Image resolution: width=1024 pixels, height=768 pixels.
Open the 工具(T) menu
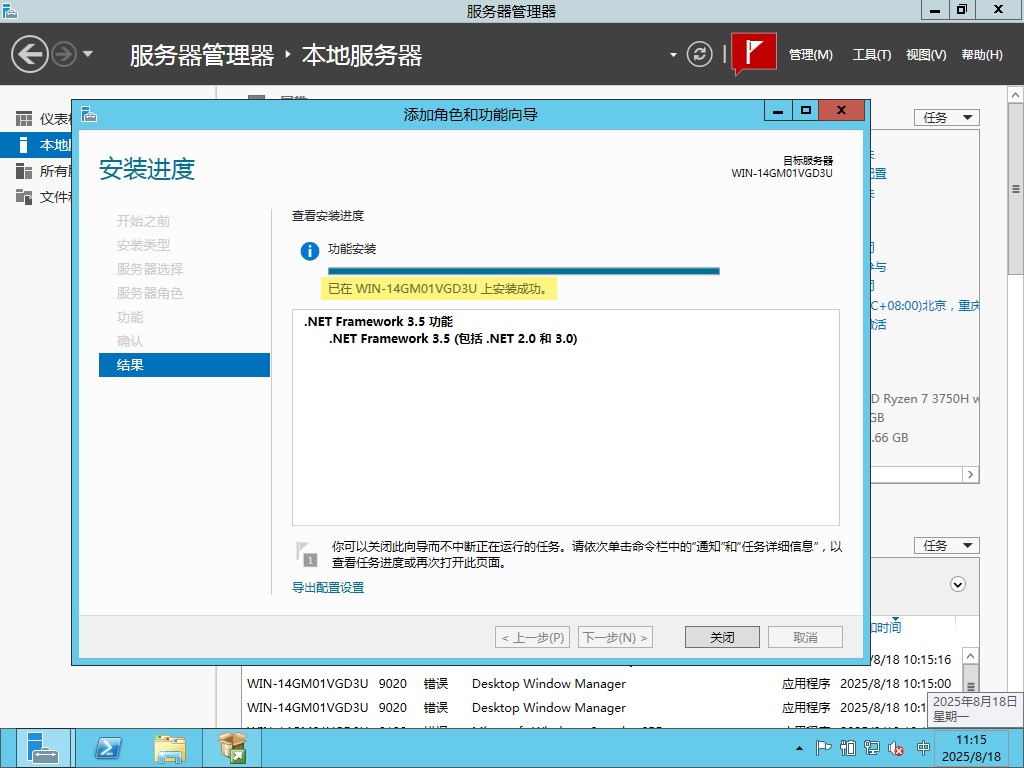click(x=871, y=55)
